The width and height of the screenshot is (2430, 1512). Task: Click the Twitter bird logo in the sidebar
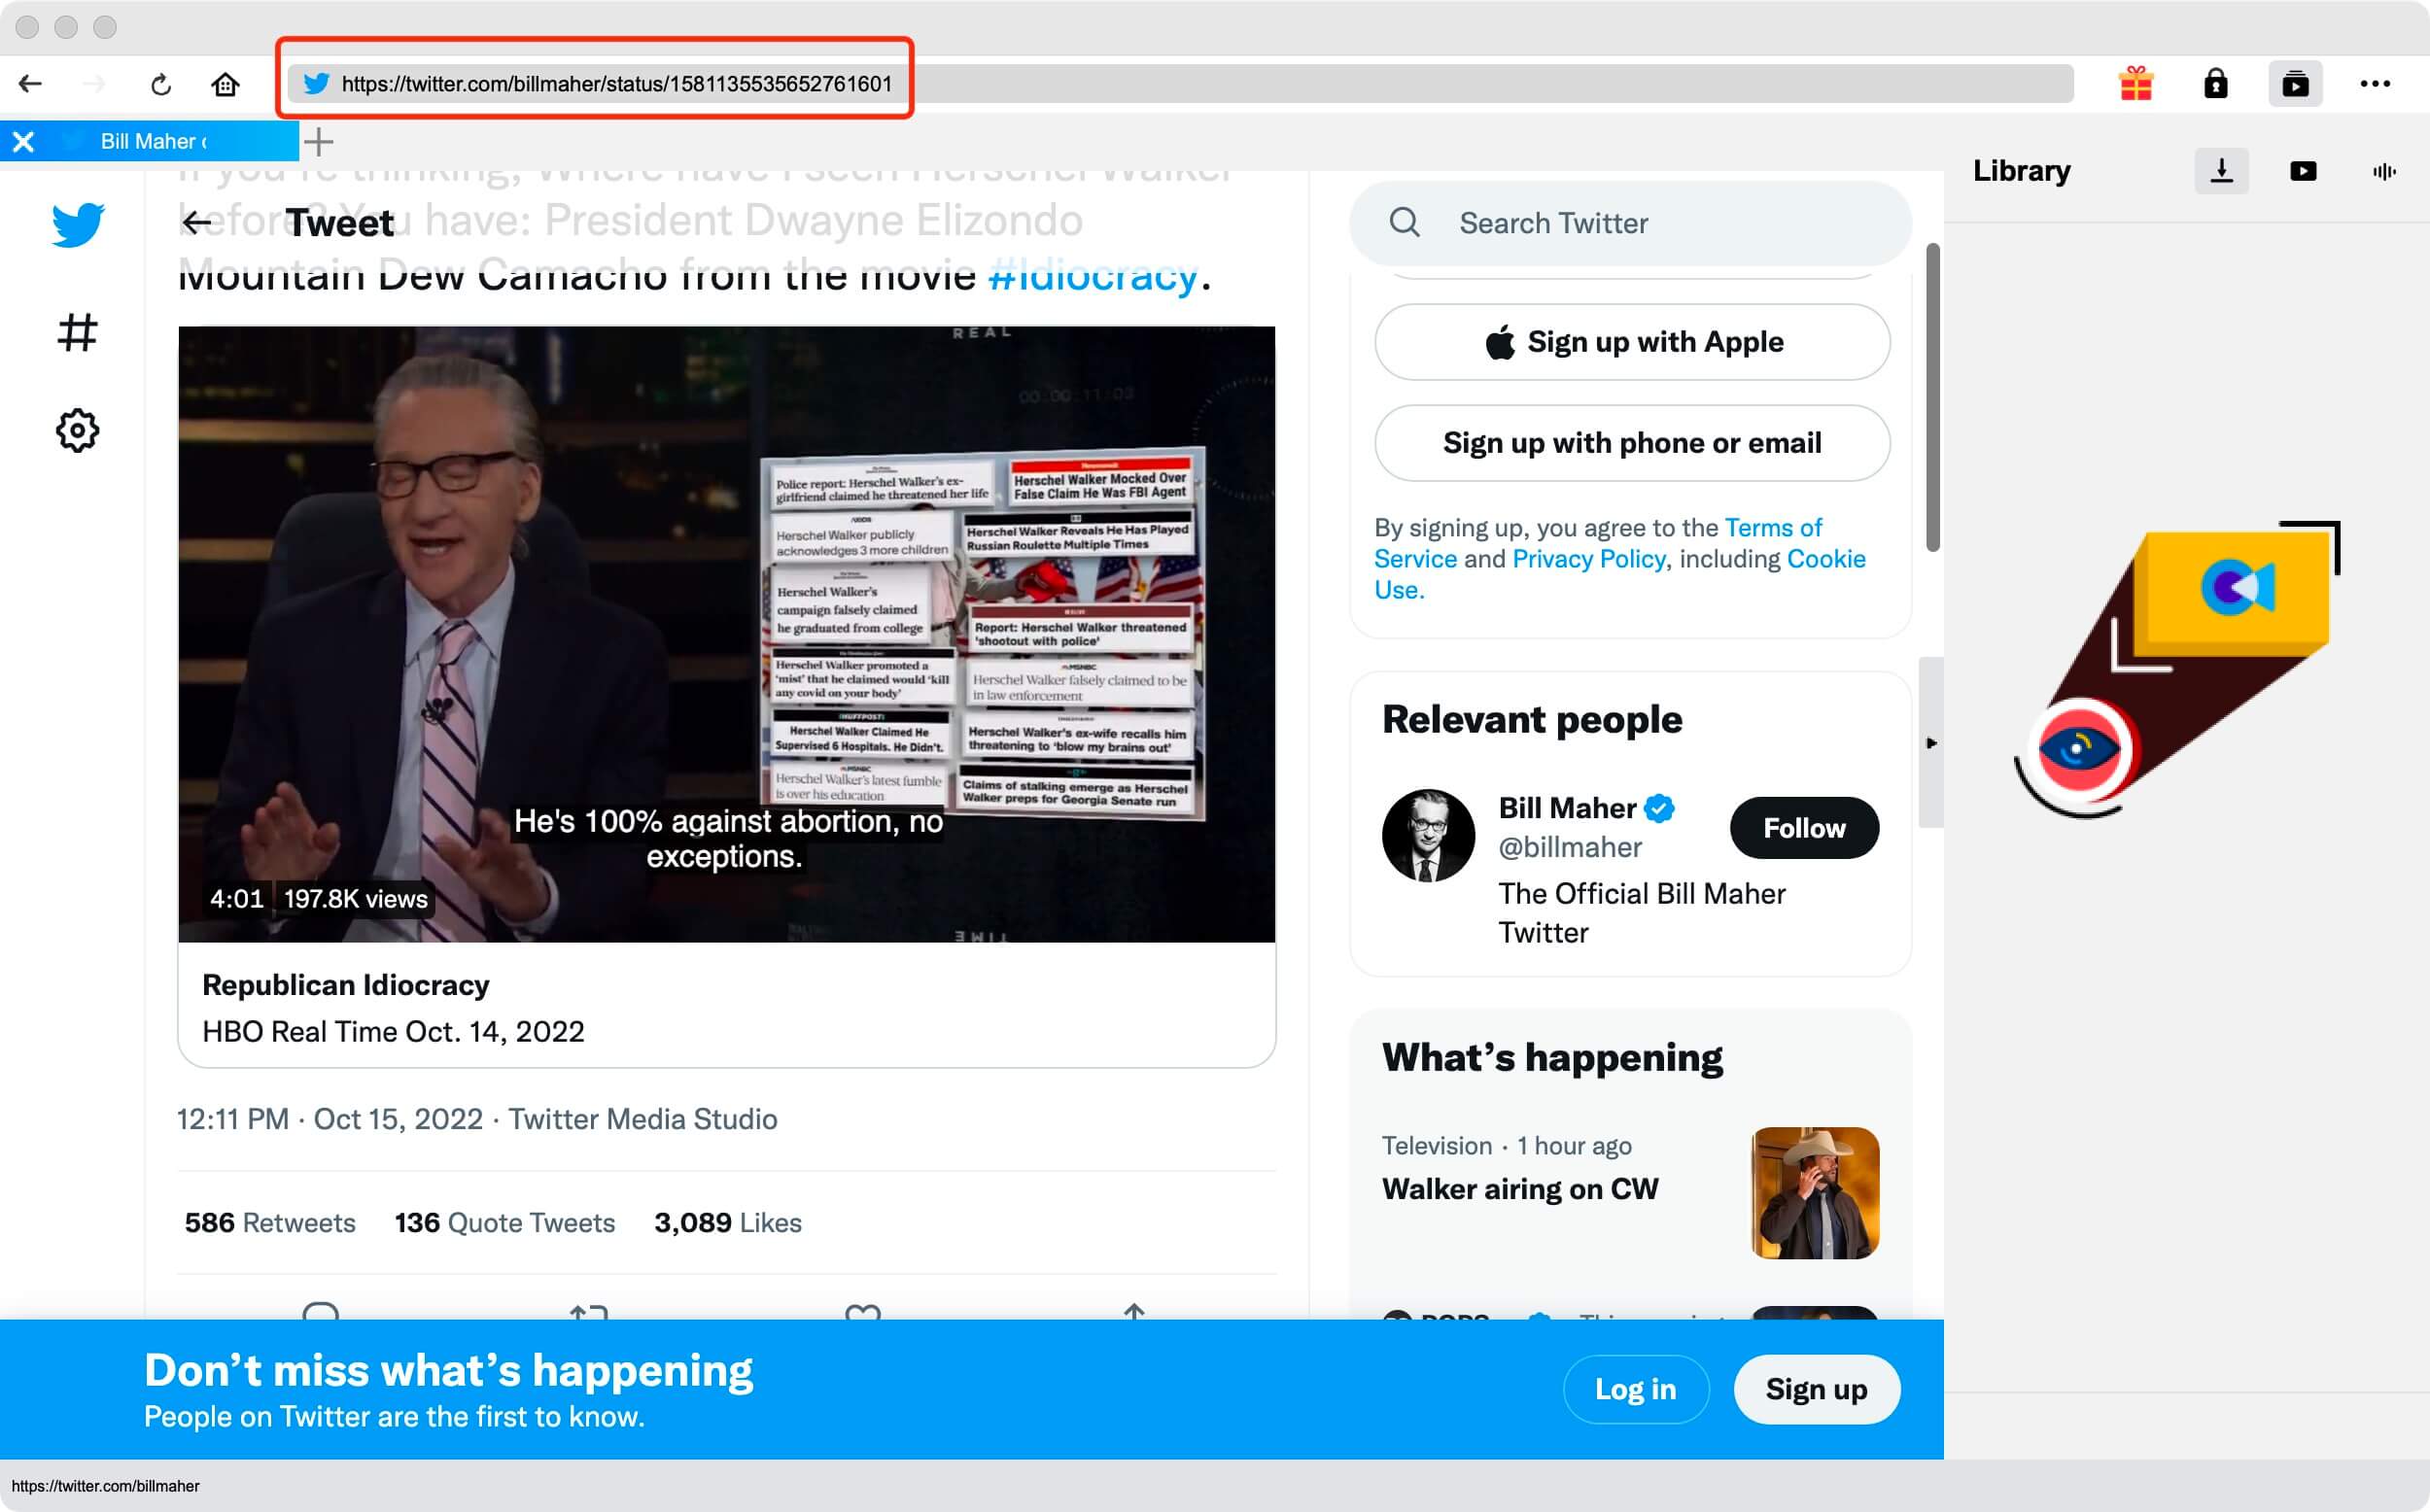click(77, 223)
